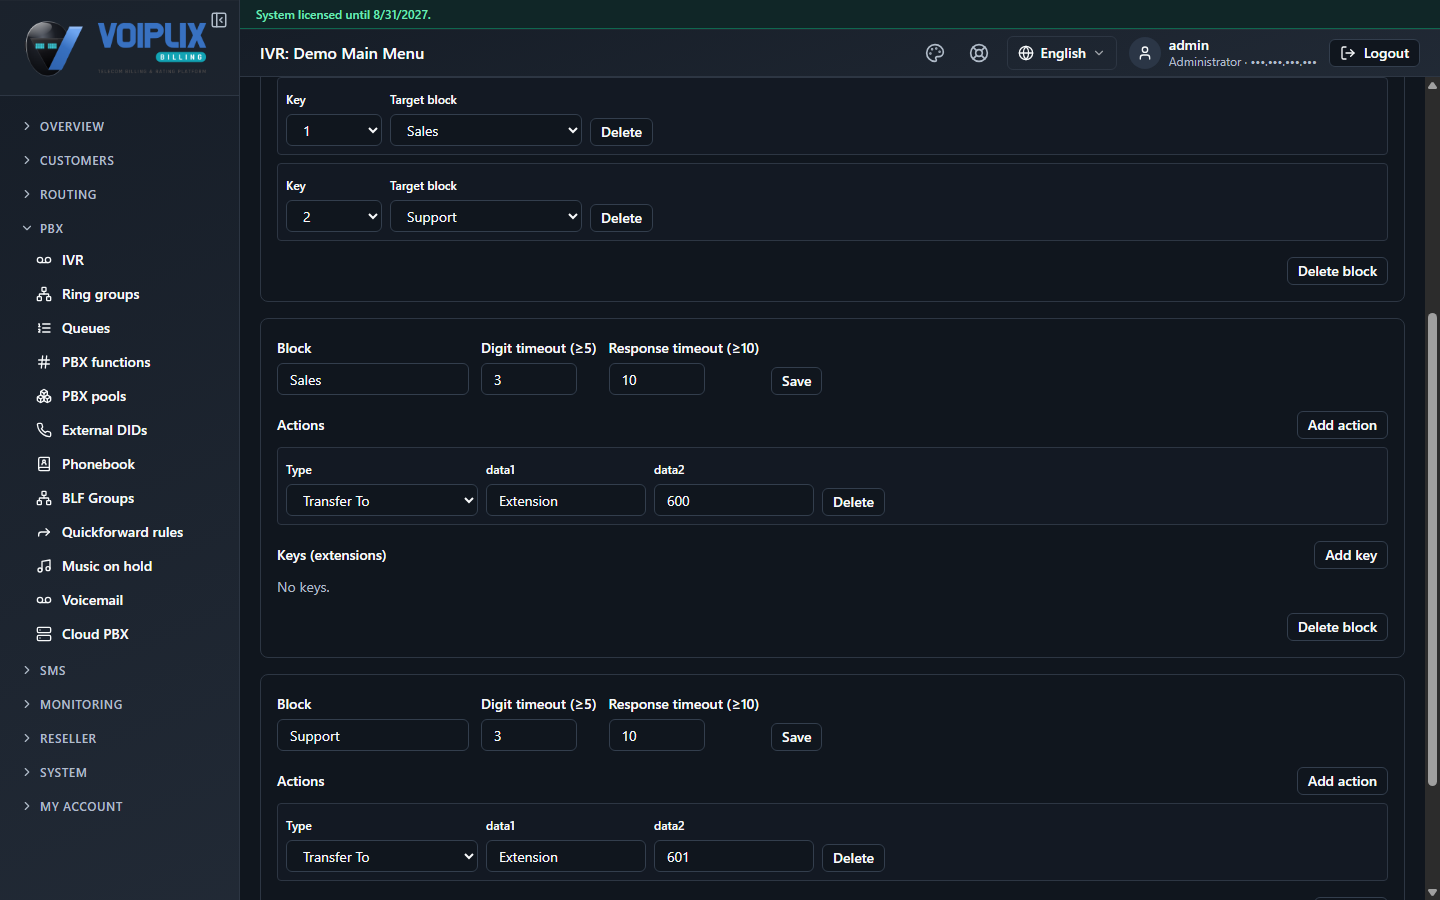
Task: Delete the key 2 Support mapping
Action: click(621, 218)
